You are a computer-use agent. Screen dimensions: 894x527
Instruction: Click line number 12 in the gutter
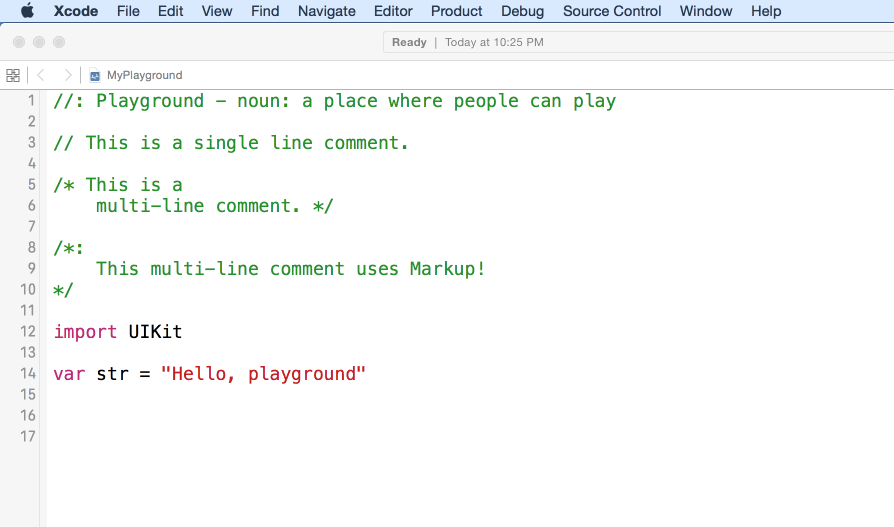click(28, 331)
